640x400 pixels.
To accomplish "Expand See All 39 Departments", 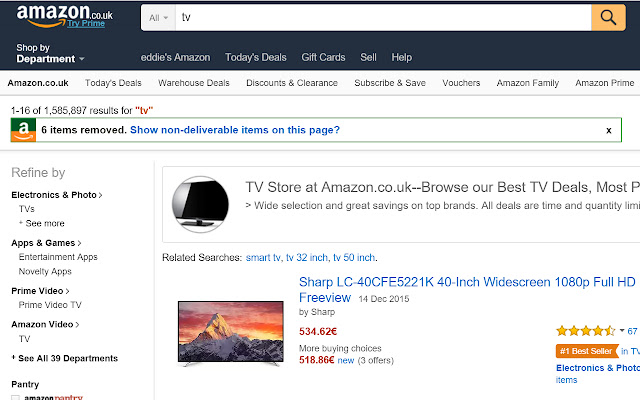I will click(x=65, y=358).
